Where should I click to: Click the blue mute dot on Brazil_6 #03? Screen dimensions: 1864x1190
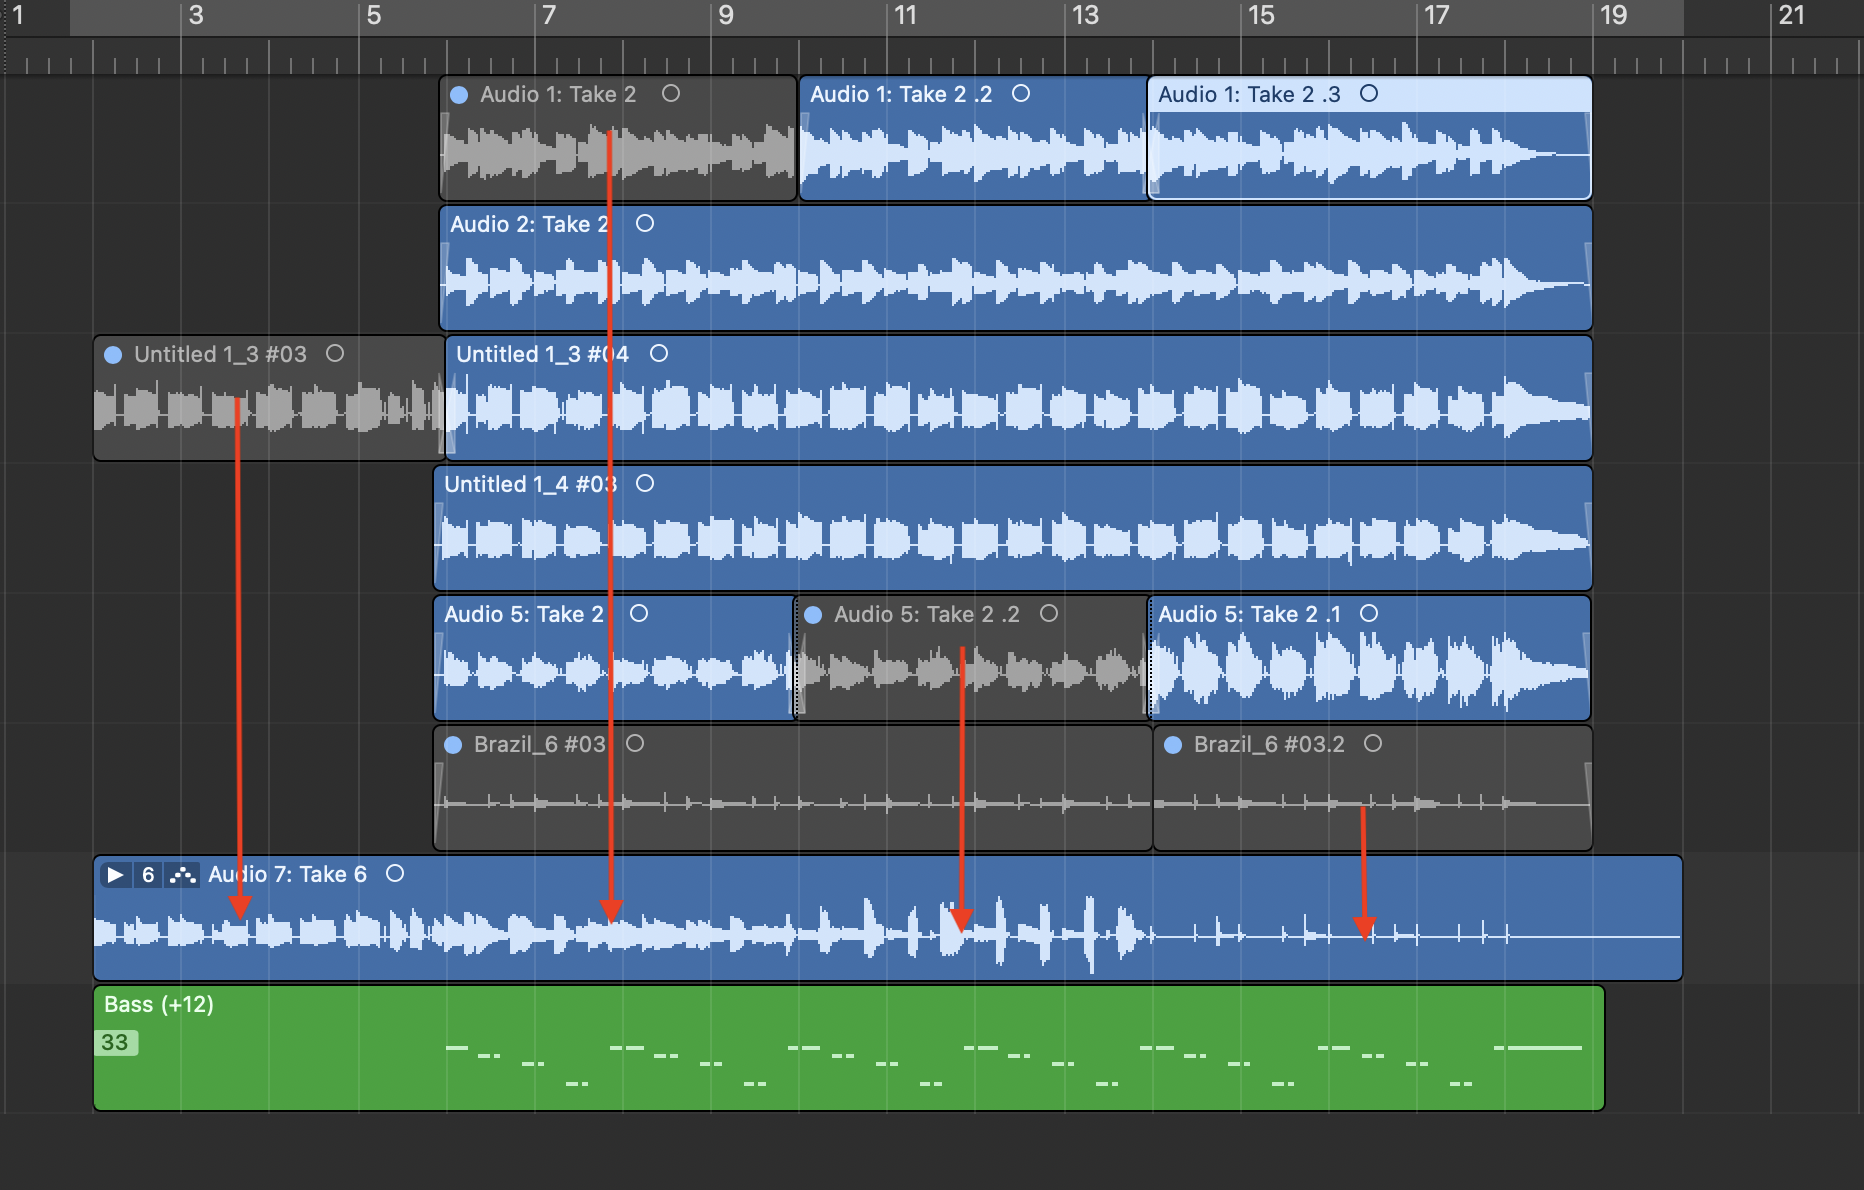coord(453,745)
